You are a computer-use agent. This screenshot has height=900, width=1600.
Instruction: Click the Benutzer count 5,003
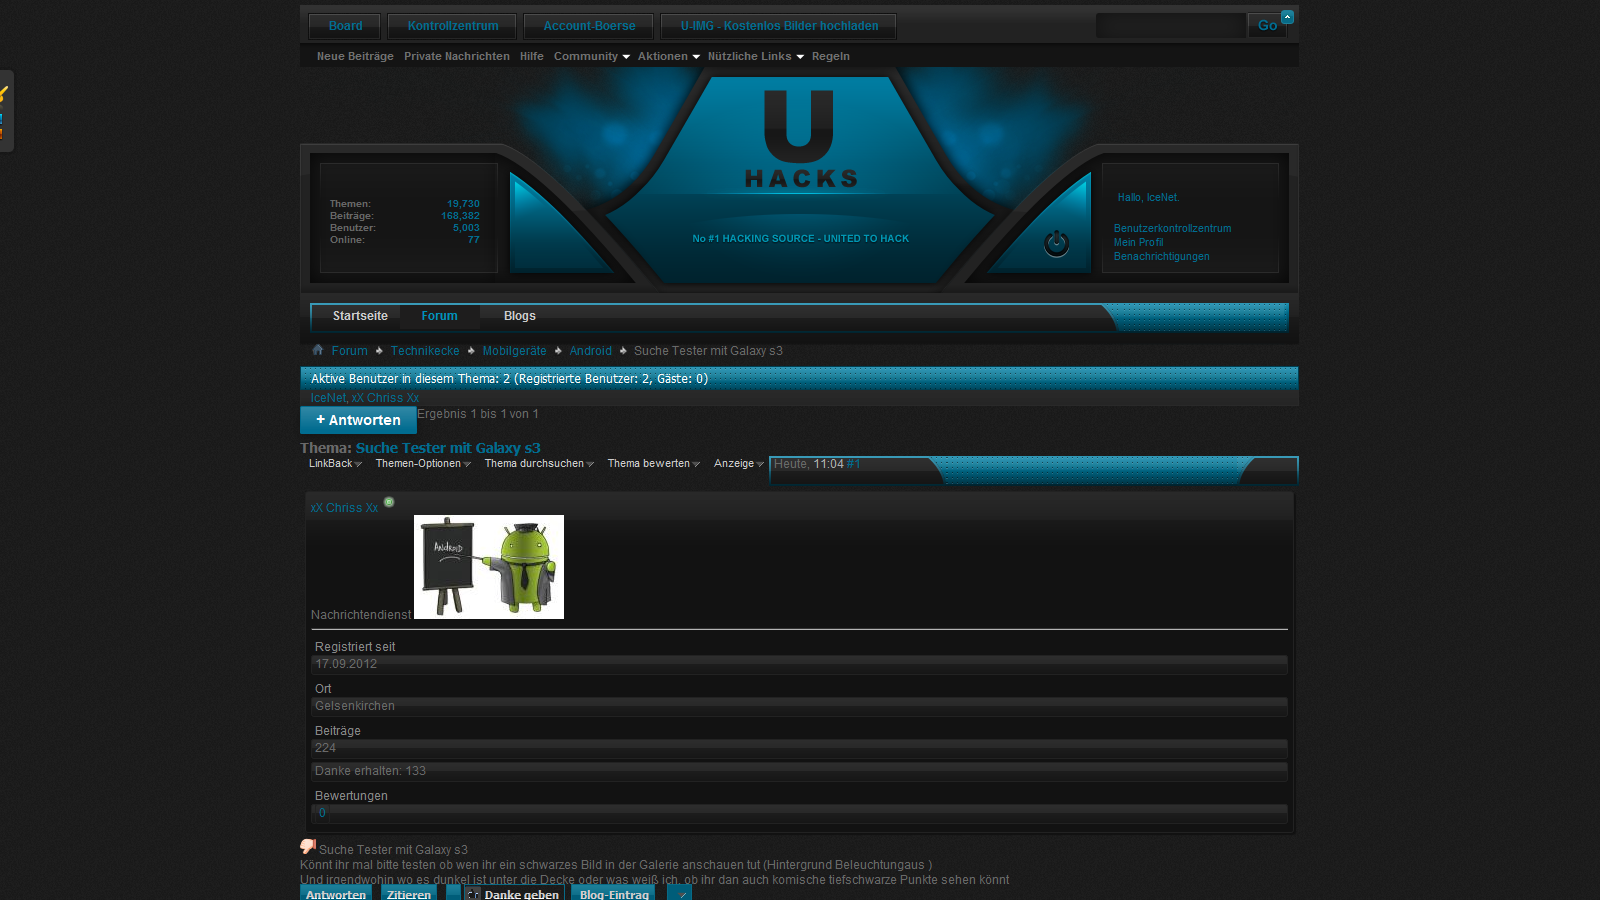[x=466, y=228]
